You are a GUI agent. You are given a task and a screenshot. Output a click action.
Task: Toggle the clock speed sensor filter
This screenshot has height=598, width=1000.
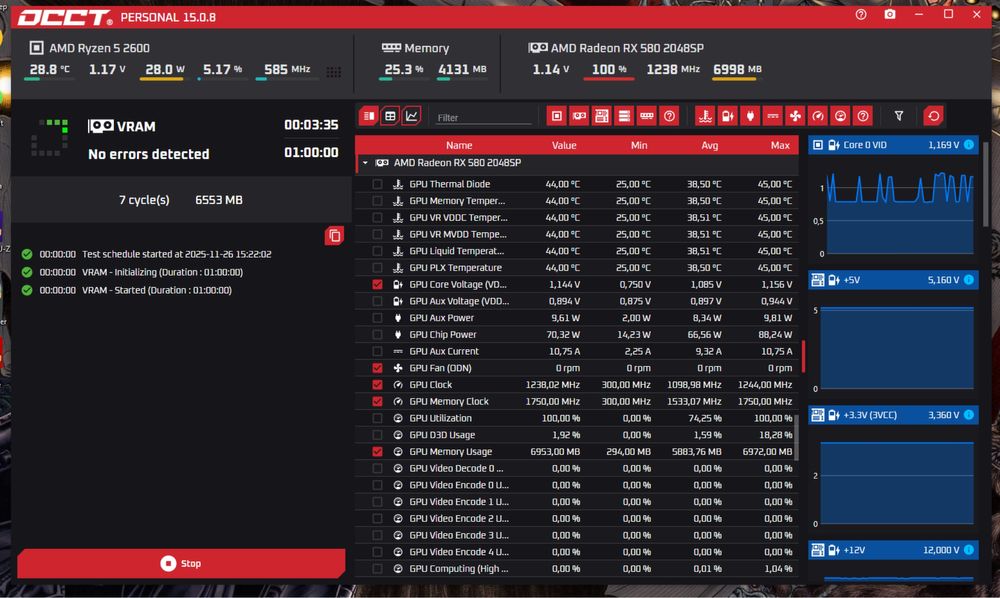pos(818,116)
